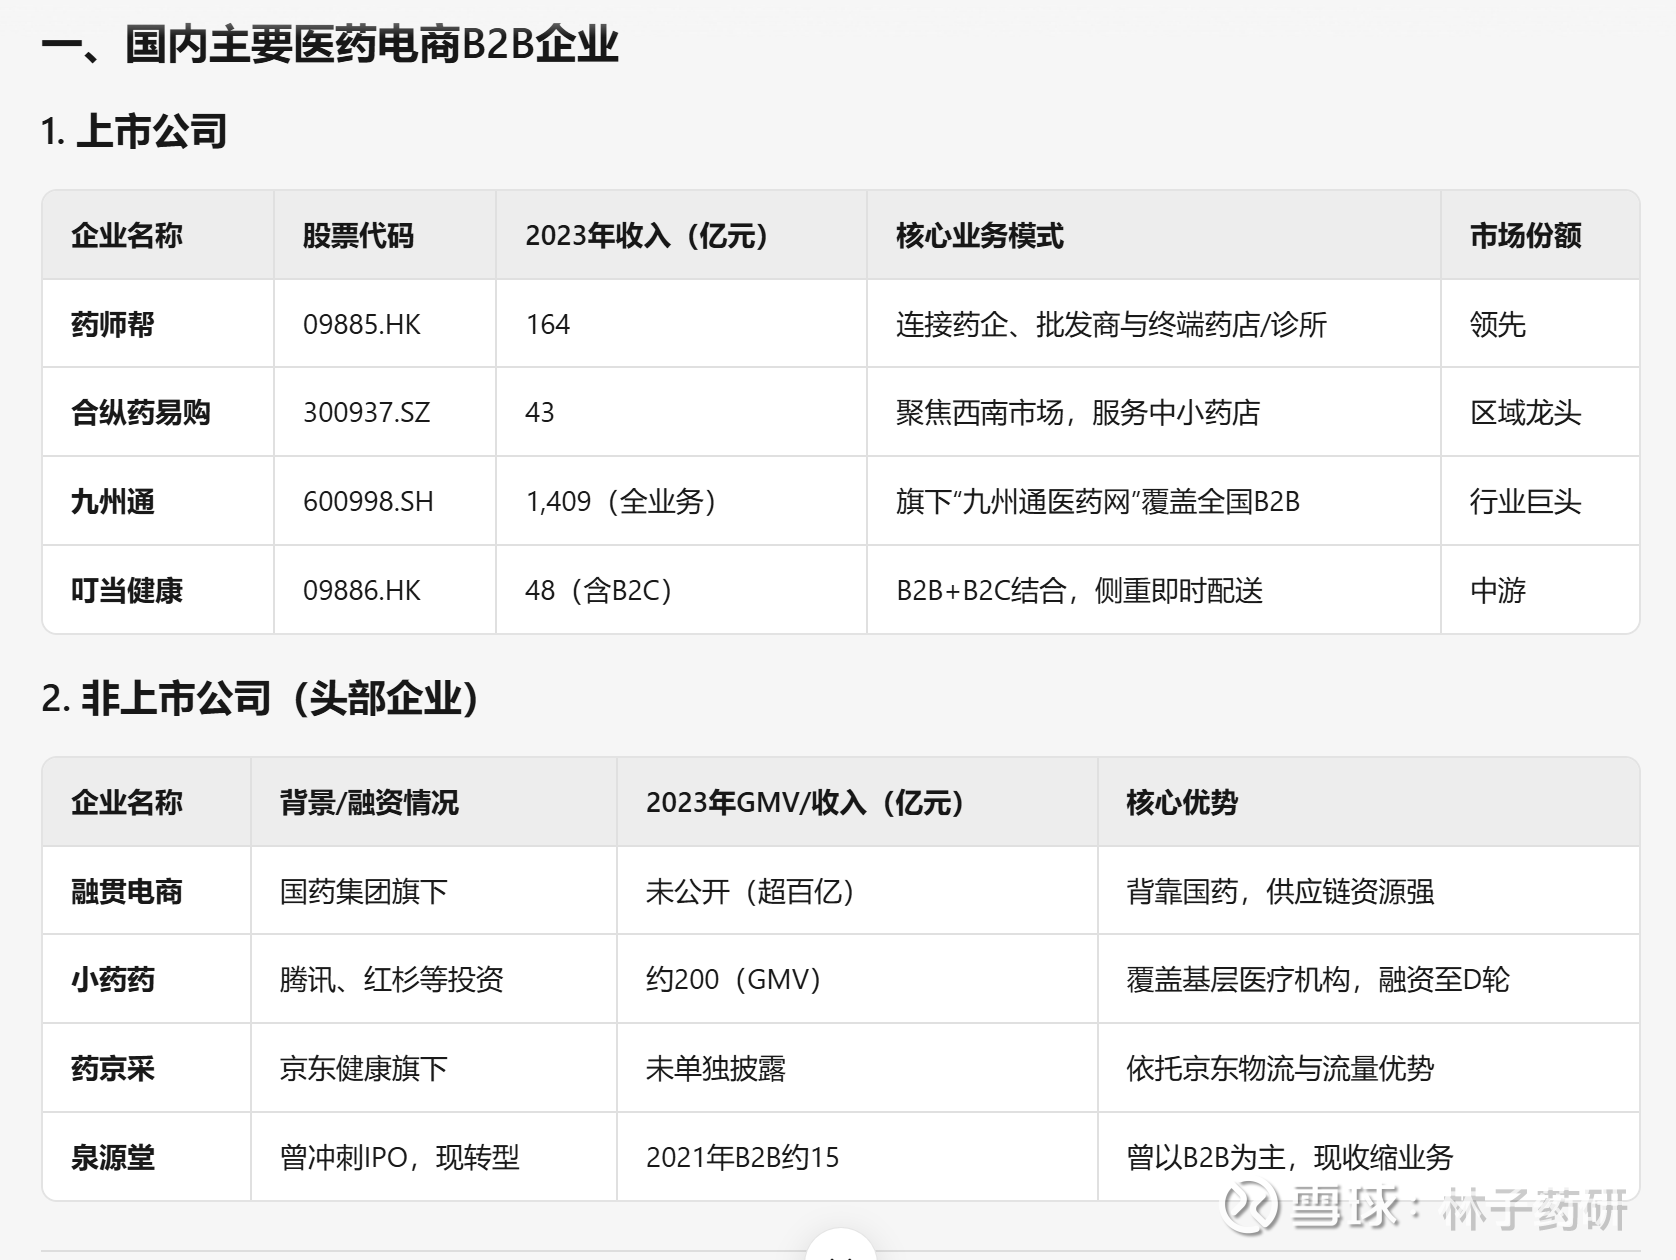Select the company name cell 药京采

[x=113, y=1068]
